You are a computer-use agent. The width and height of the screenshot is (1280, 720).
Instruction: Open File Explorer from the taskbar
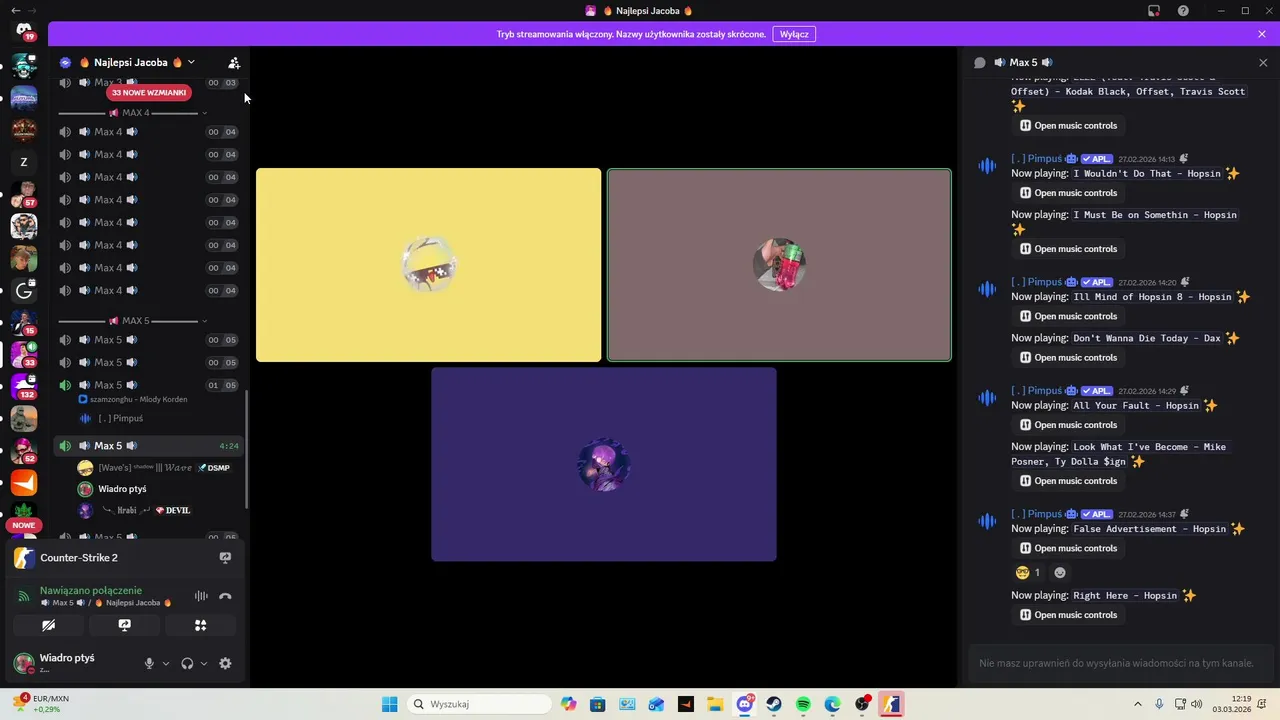point(715,704)
